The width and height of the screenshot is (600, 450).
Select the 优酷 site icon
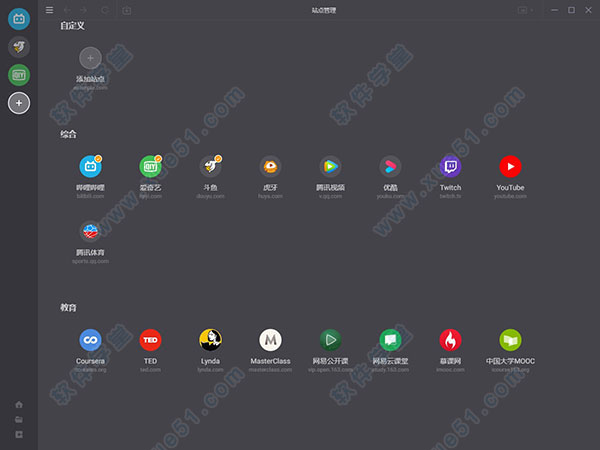coord(390,166)
